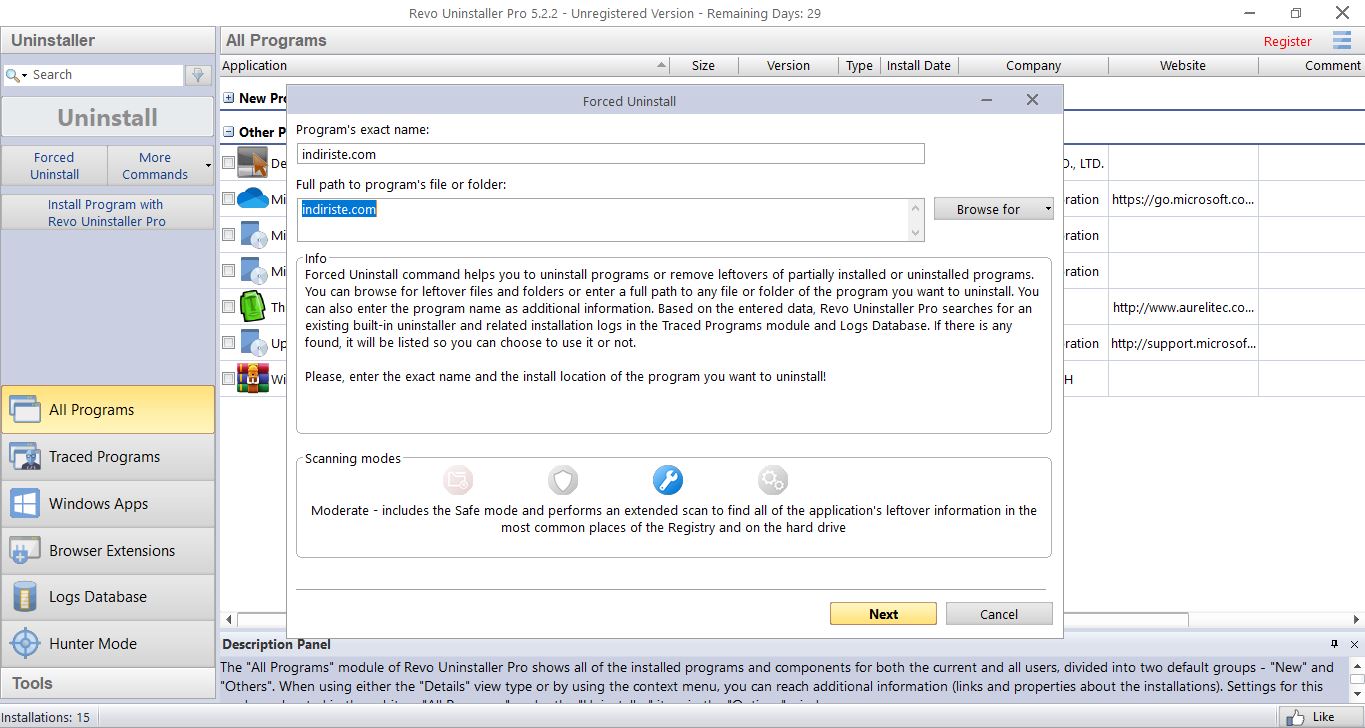Click the go.microsoft website cell
This screenshot has width=1365, height=728.
[x=1183, y=199]
